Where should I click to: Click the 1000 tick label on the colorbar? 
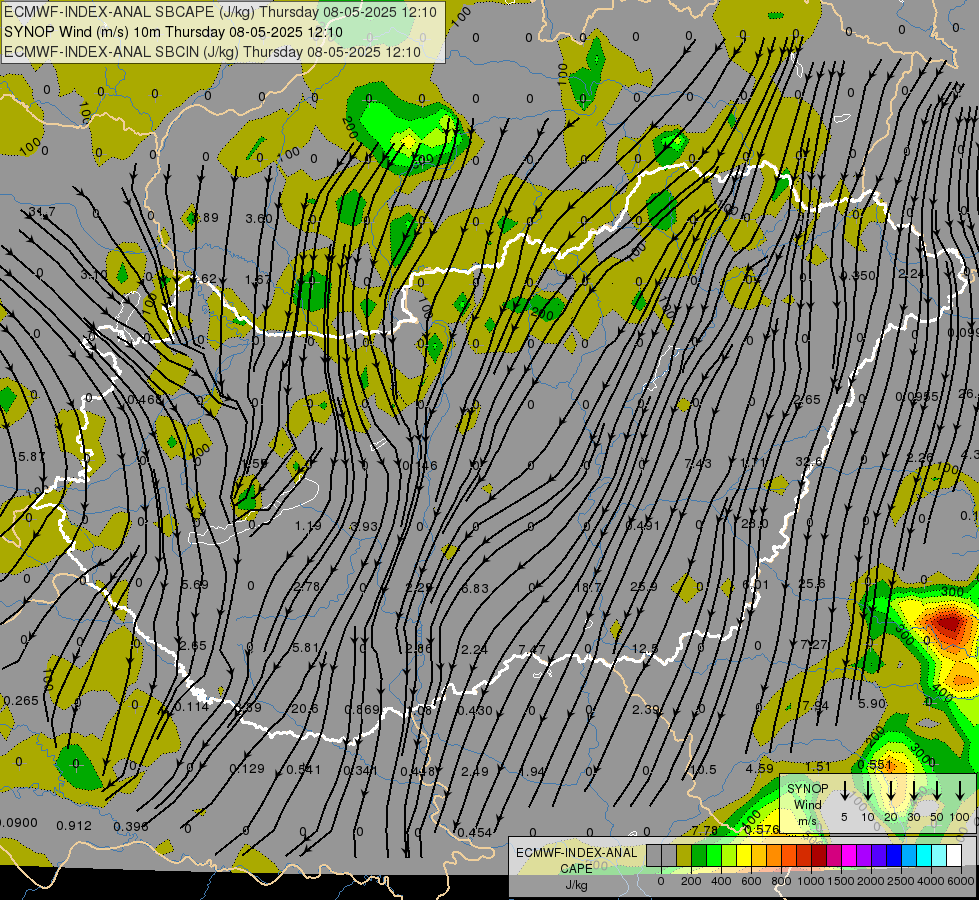[x=811, y=881]
